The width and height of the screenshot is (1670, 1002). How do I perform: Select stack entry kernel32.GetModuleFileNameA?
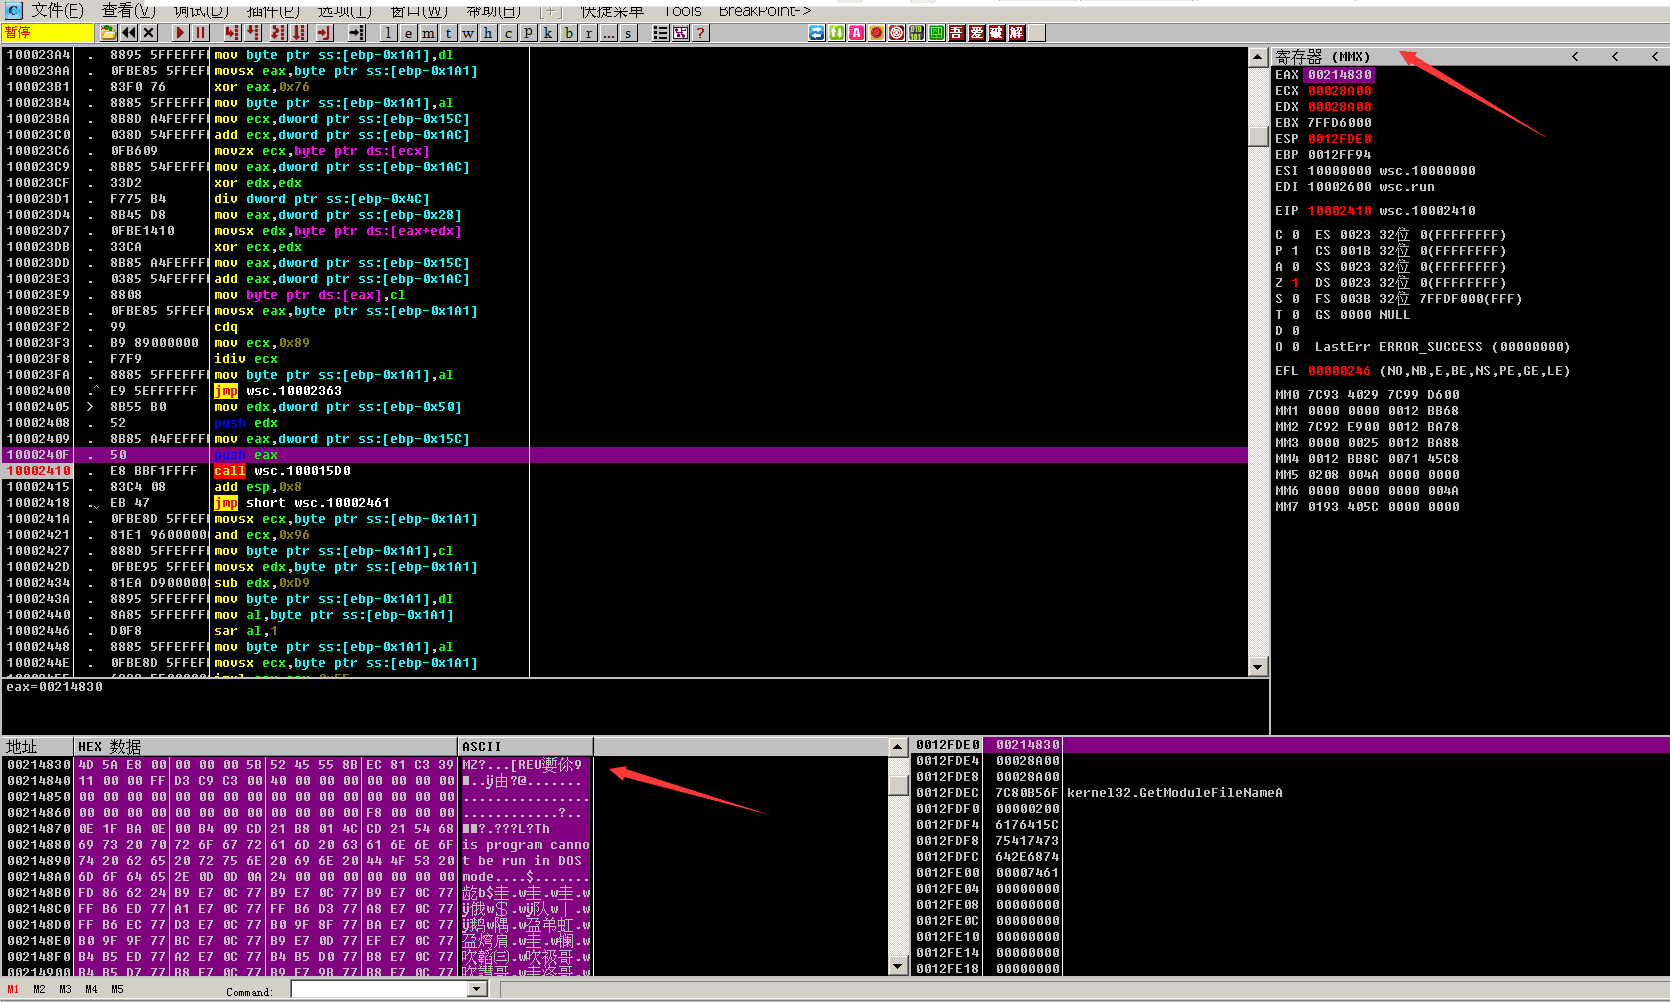tap(1174, 793)
